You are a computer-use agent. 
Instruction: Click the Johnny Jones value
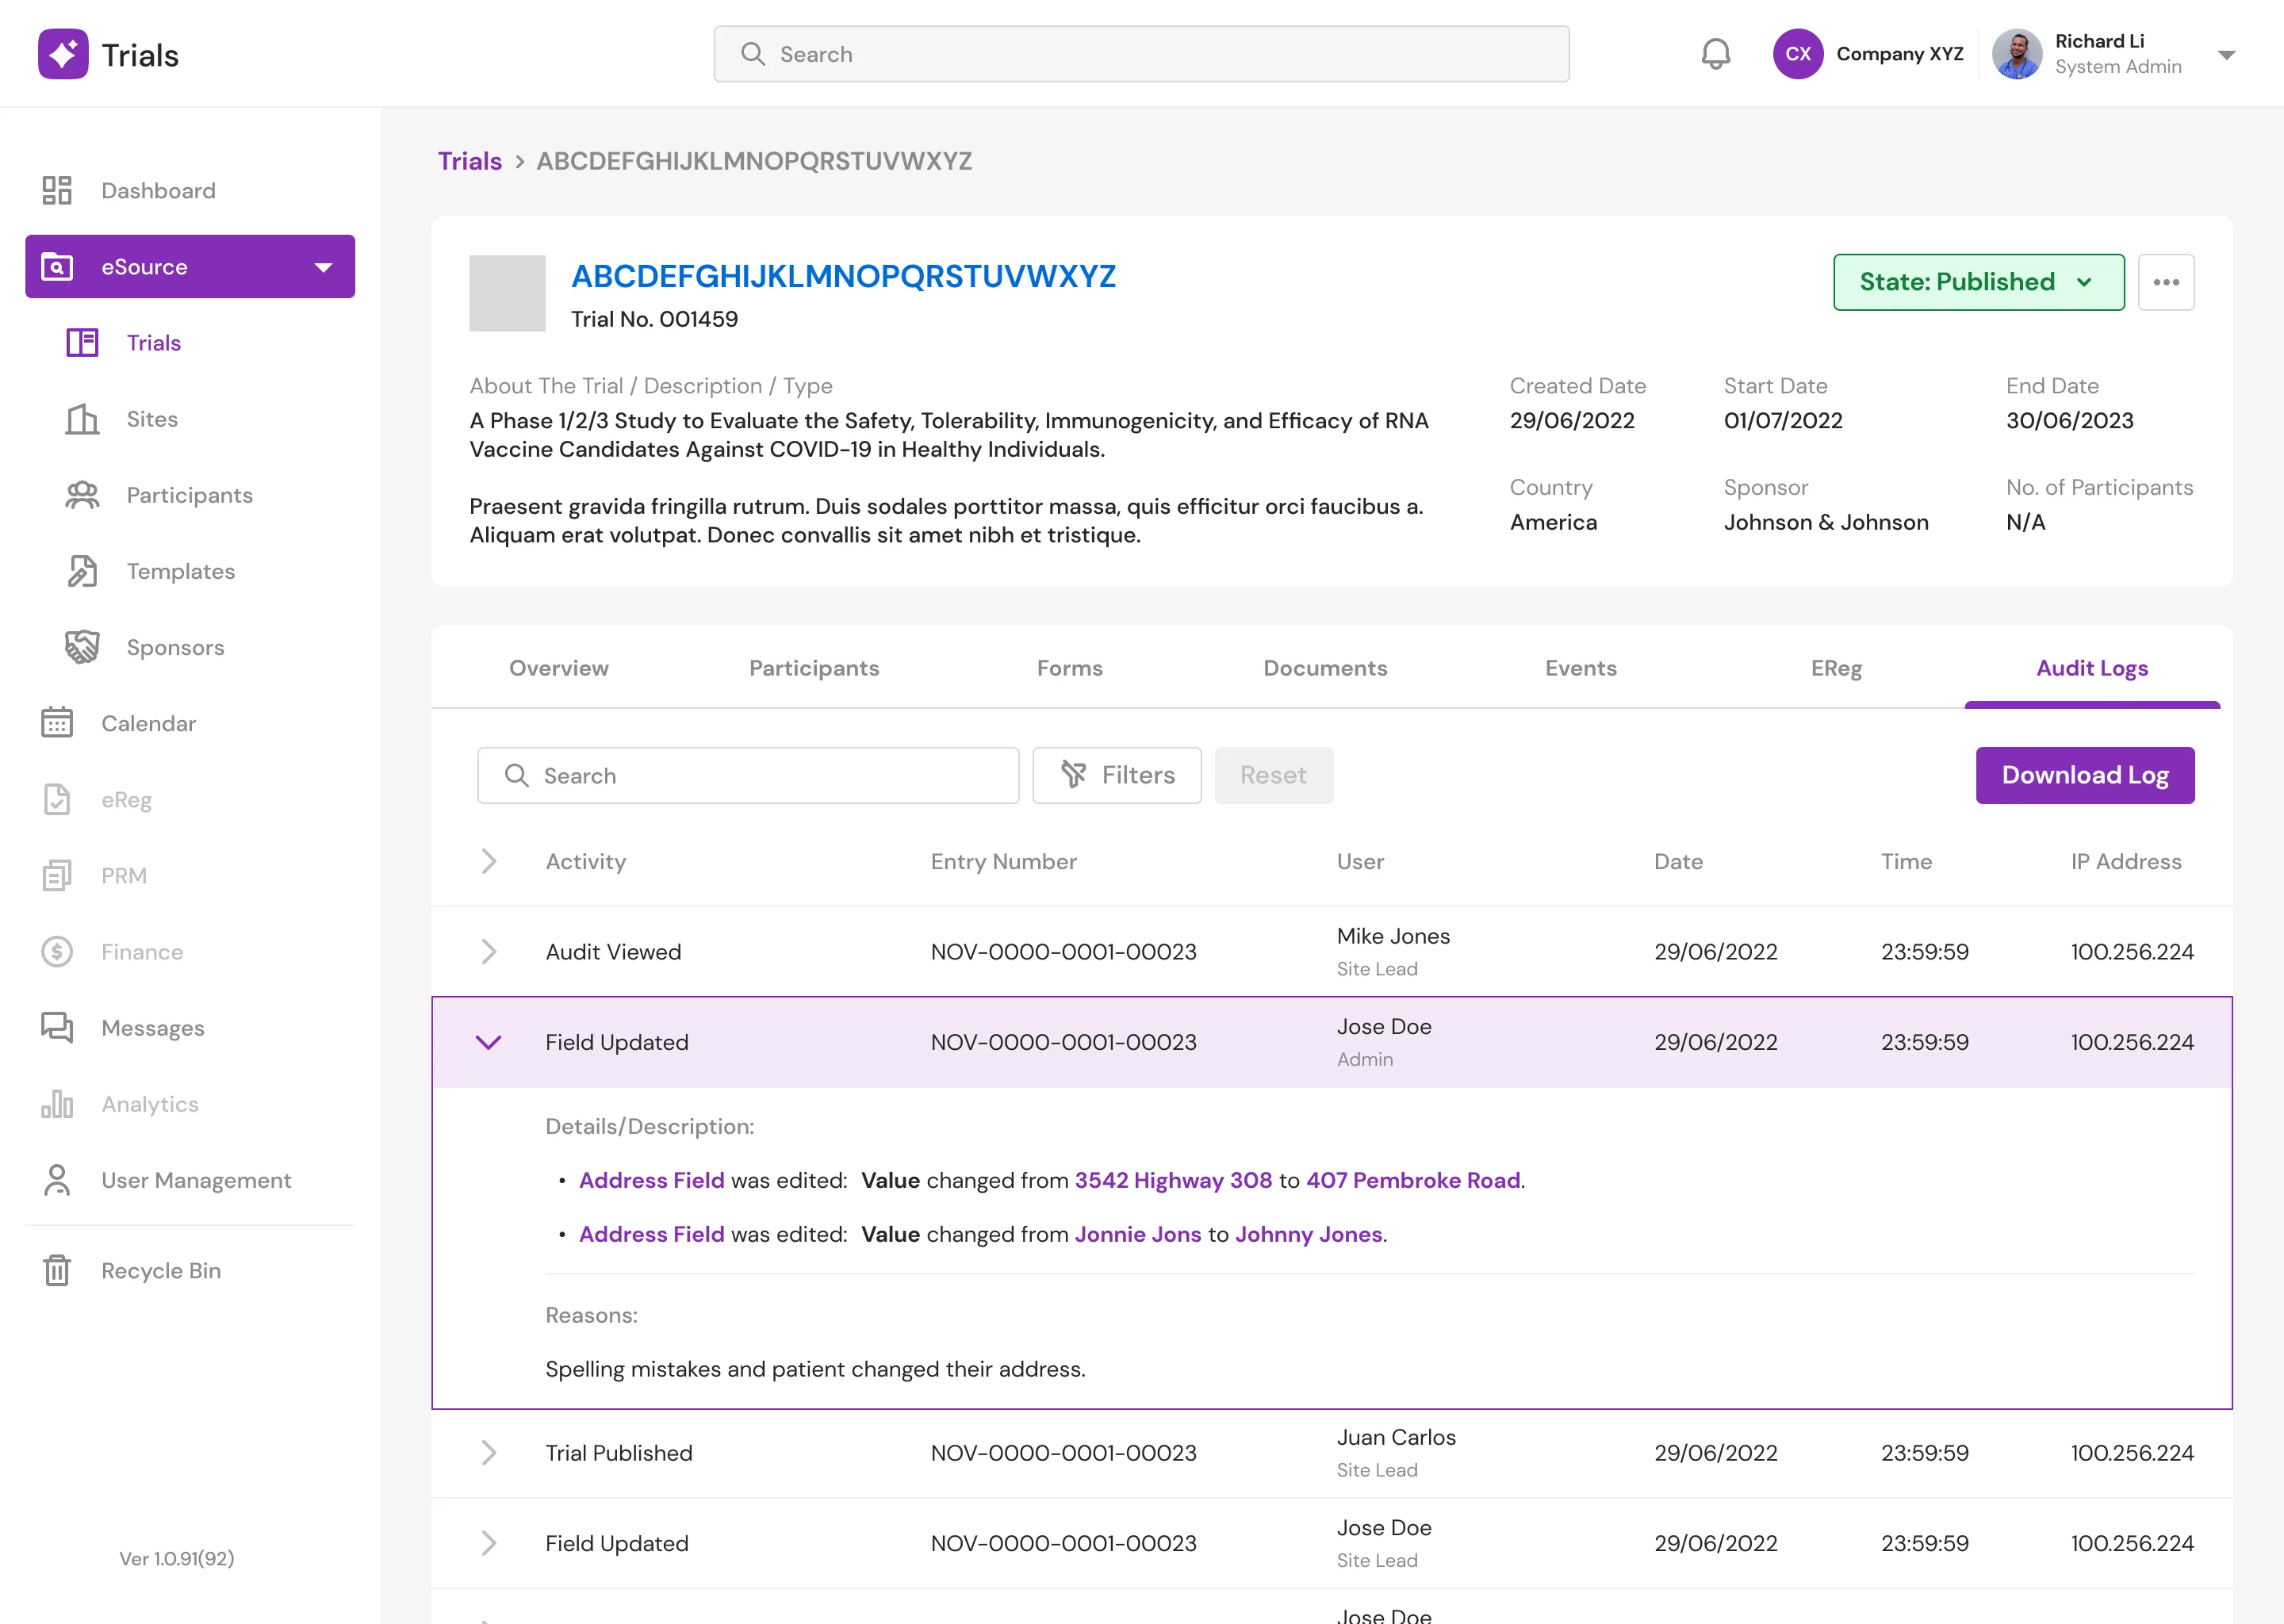click(1308, 1234)
